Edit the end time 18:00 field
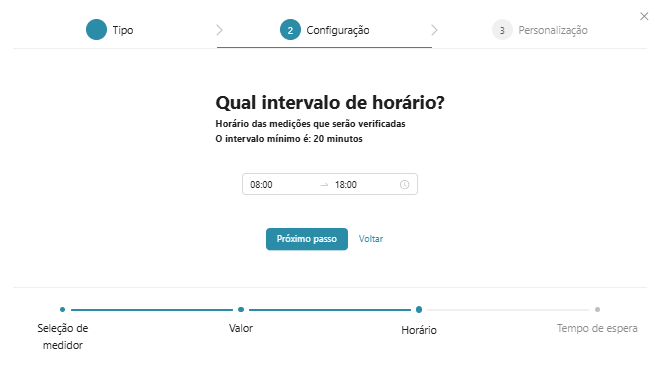The width and height of the screenshot is (660, 367). pos(364,185)
